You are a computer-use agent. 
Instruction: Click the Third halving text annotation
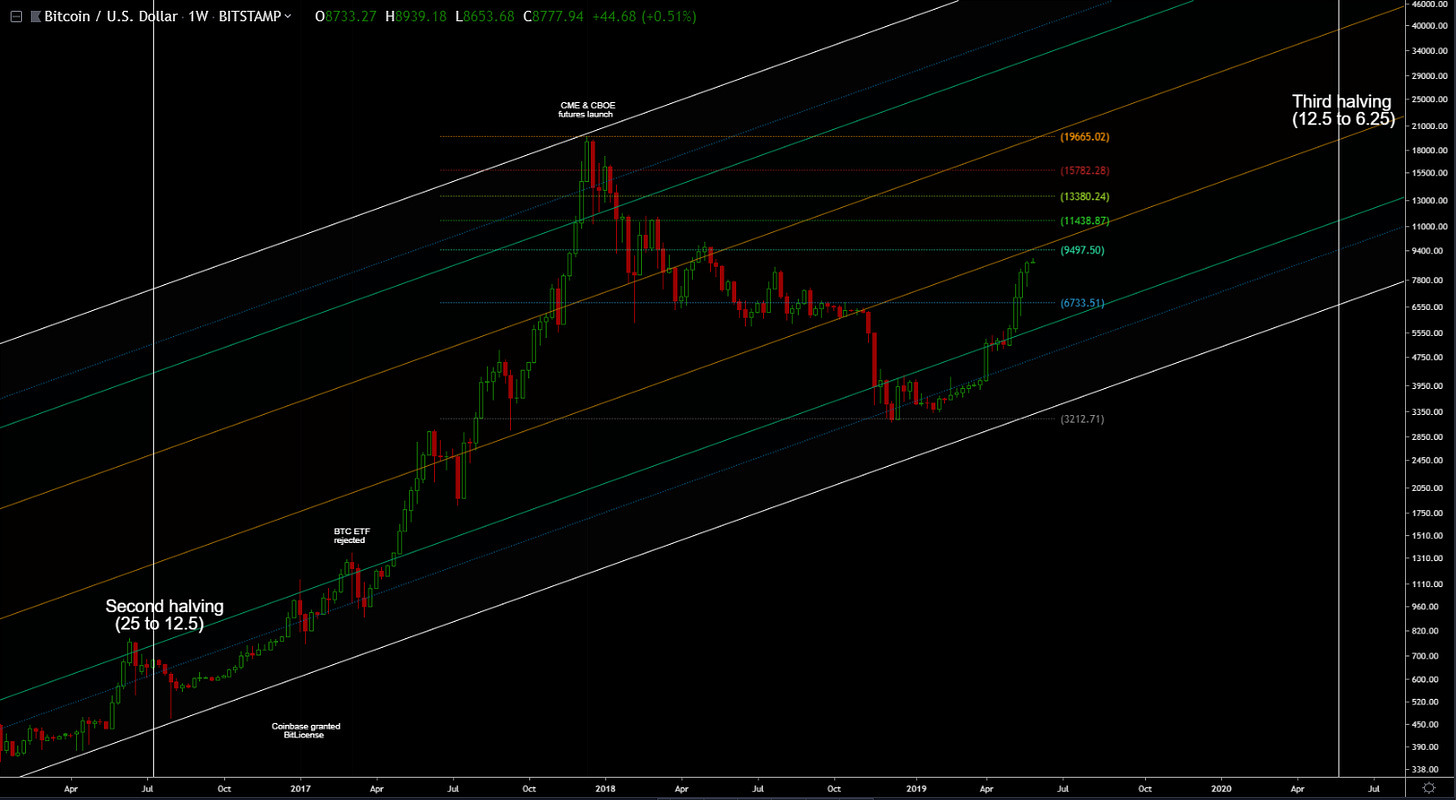pos(1342,110)
